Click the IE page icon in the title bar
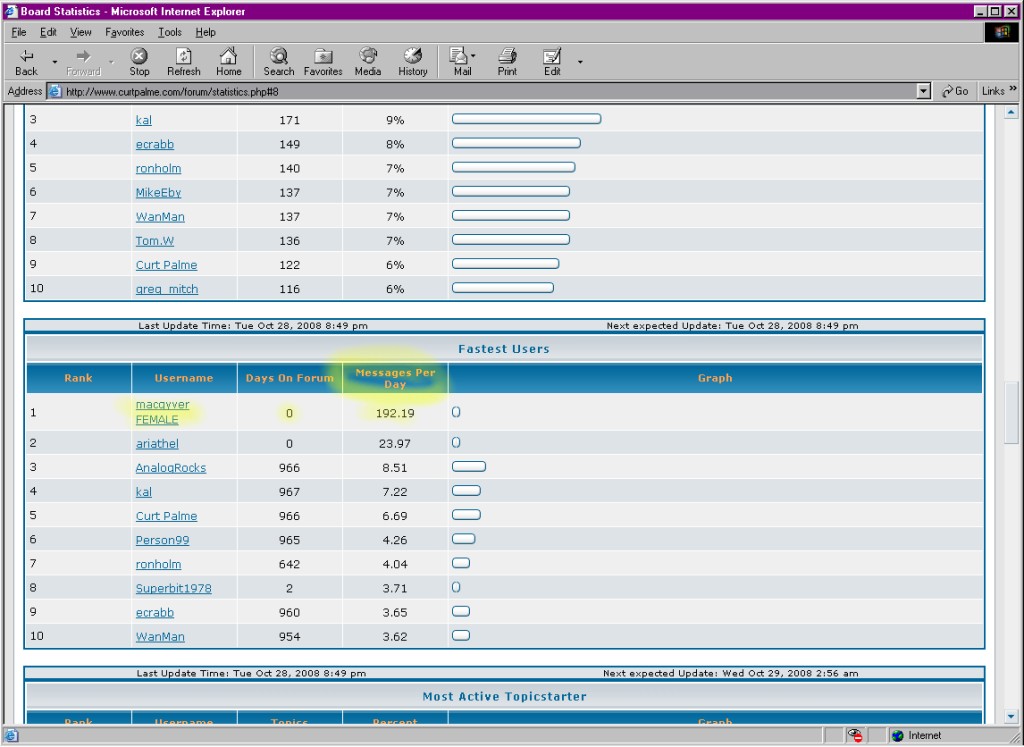The image size is (1024, 747). tap(10, 11)
